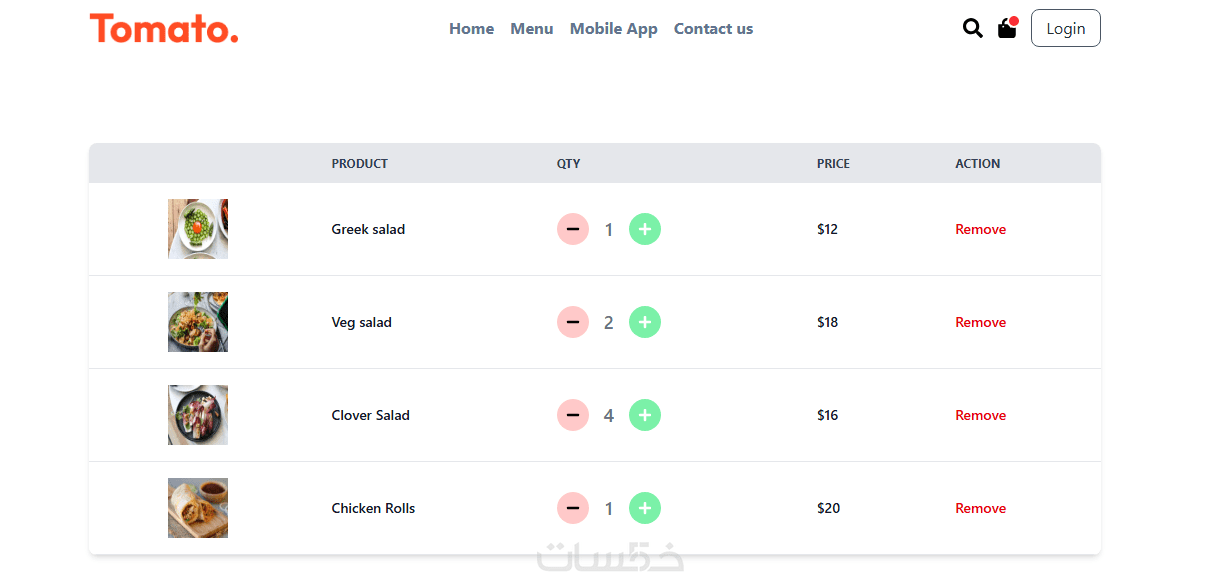Click the Tomato logo
The width and height of the screenshot is (1222, 584).
pos(164,28)
